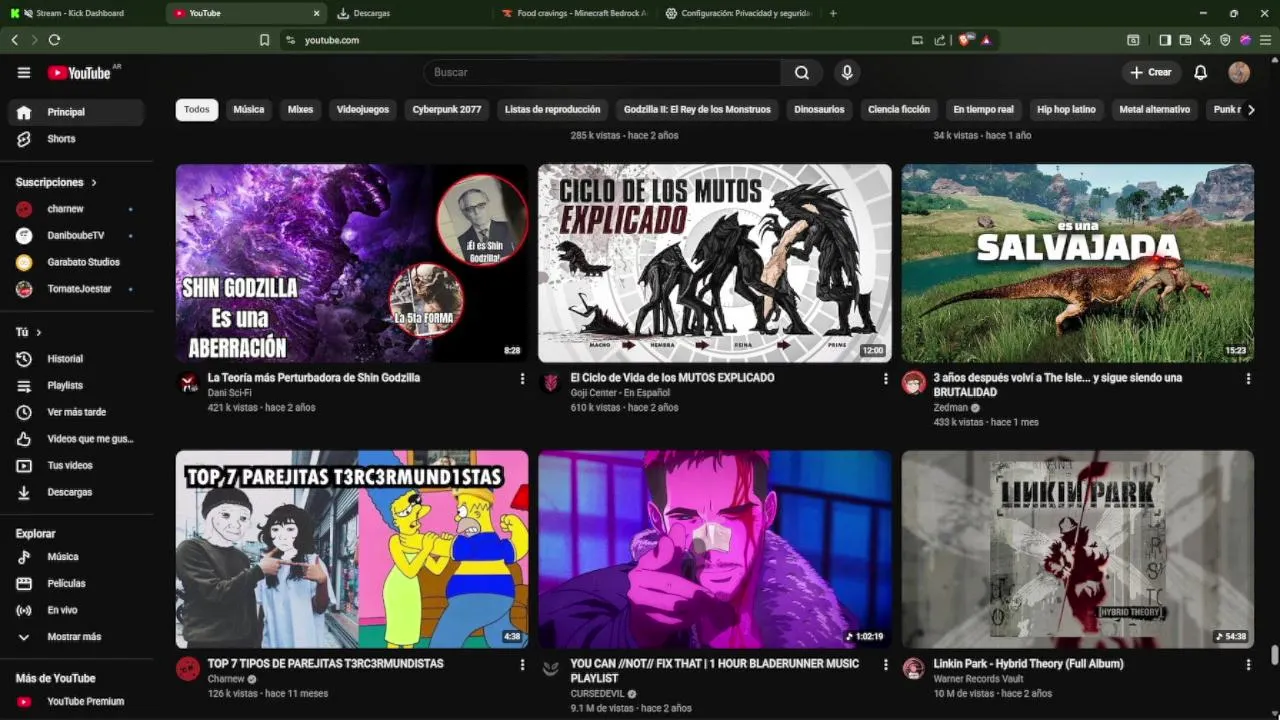Open the account avatar menu
Image resolution: width=1280 pixels, height=720 pixels.
pyautogui.click(x=1239, y=72)
